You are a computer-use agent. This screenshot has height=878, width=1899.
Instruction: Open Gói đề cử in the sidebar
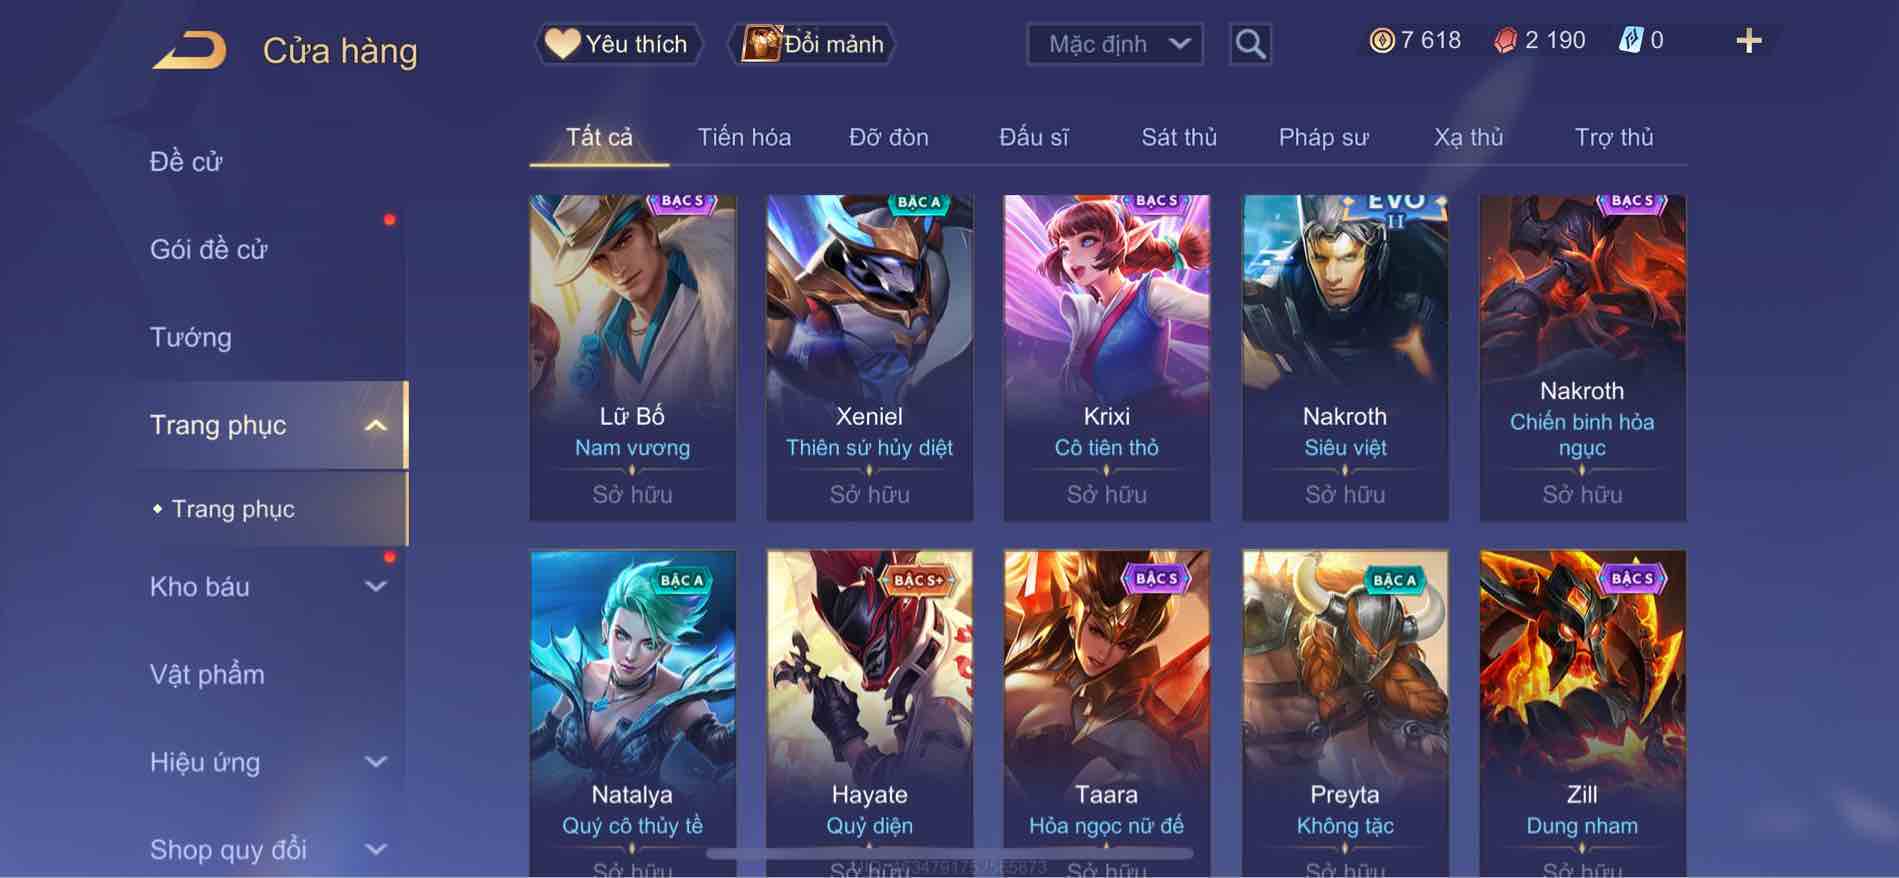pyautogui.click(x=208, y=249)
